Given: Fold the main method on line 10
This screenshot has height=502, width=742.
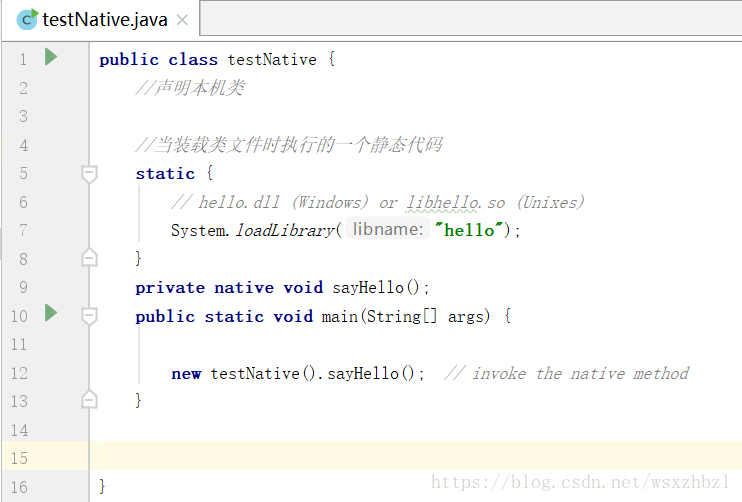Looking at the screenshot, I should pos(89,316).
